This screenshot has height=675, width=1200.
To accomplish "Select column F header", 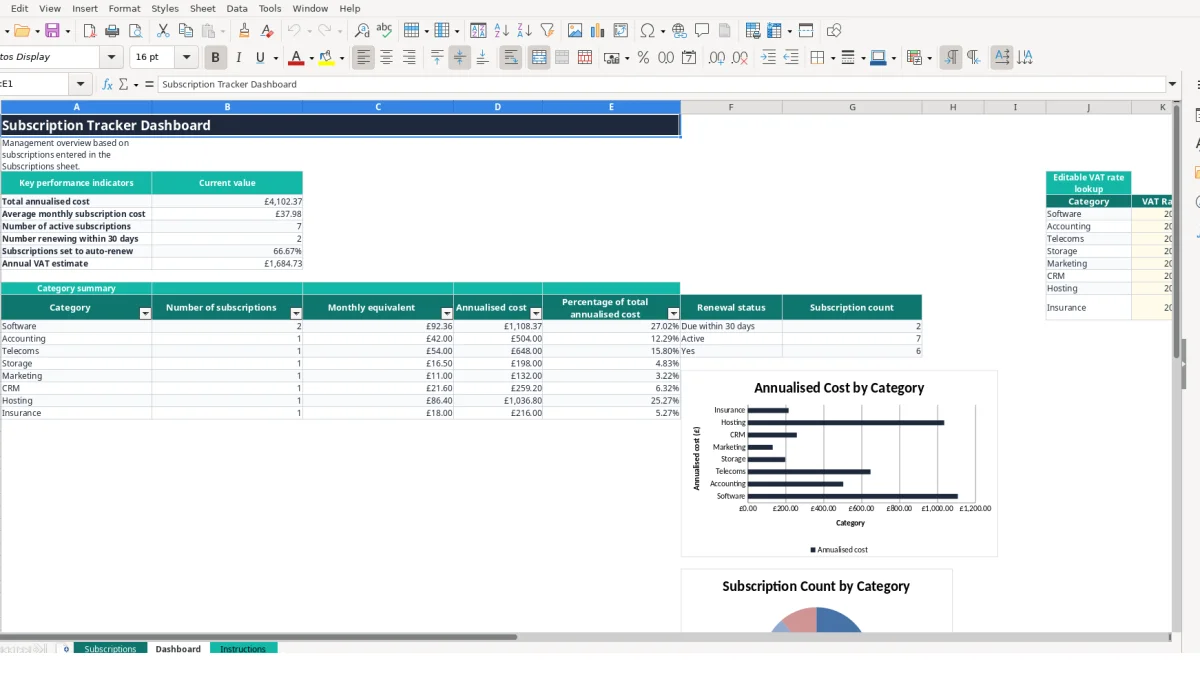I will click(731, 107).
